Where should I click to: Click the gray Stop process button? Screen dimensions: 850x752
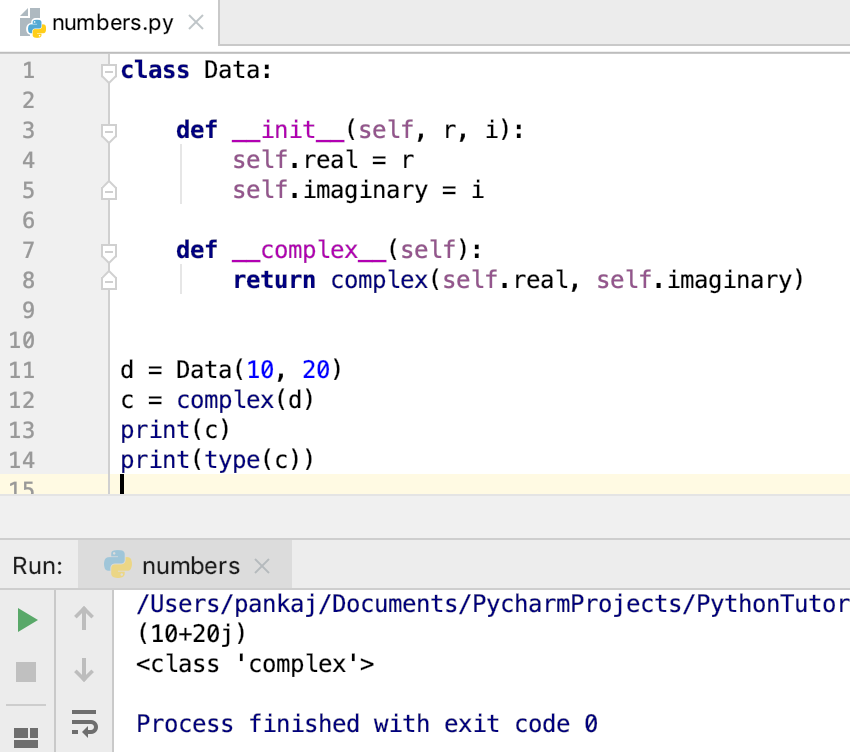[27, 671]
